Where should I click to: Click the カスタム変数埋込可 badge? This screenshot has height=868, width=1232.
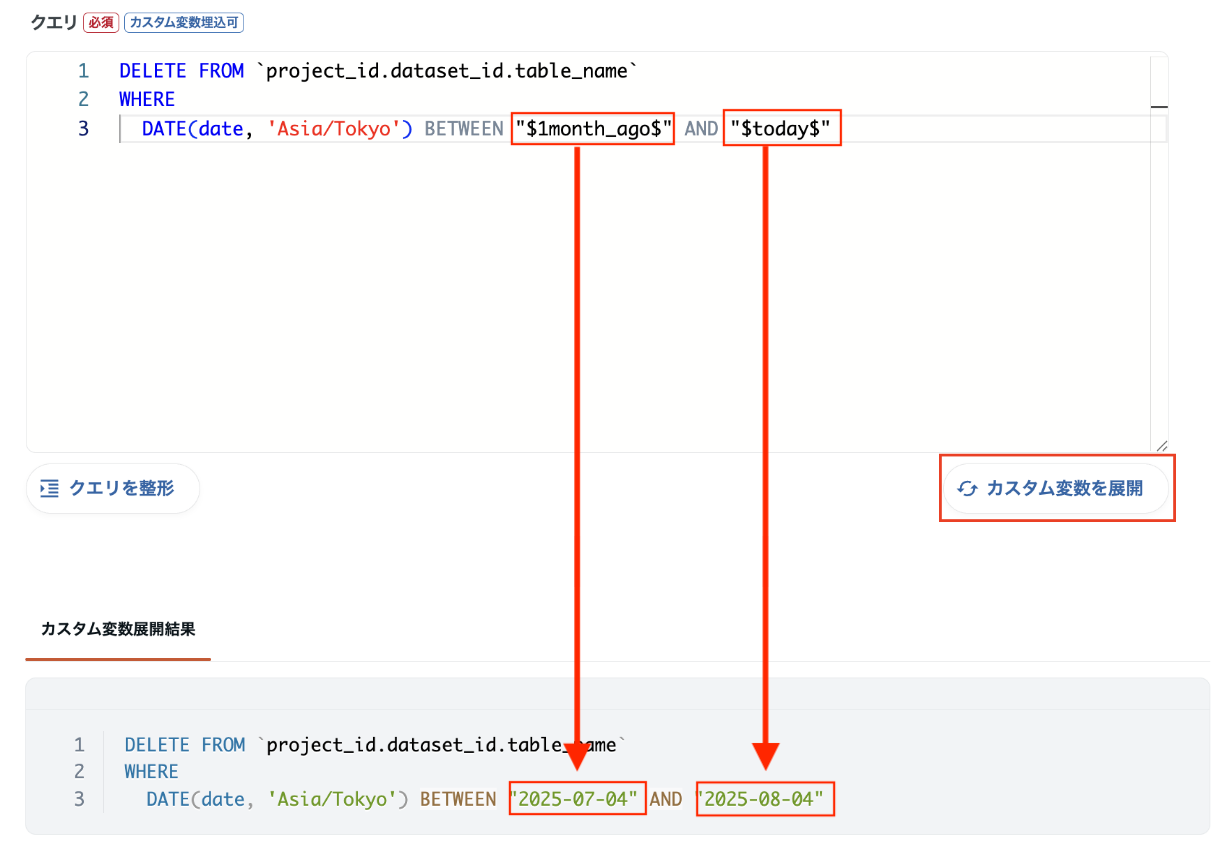(184, 22)
